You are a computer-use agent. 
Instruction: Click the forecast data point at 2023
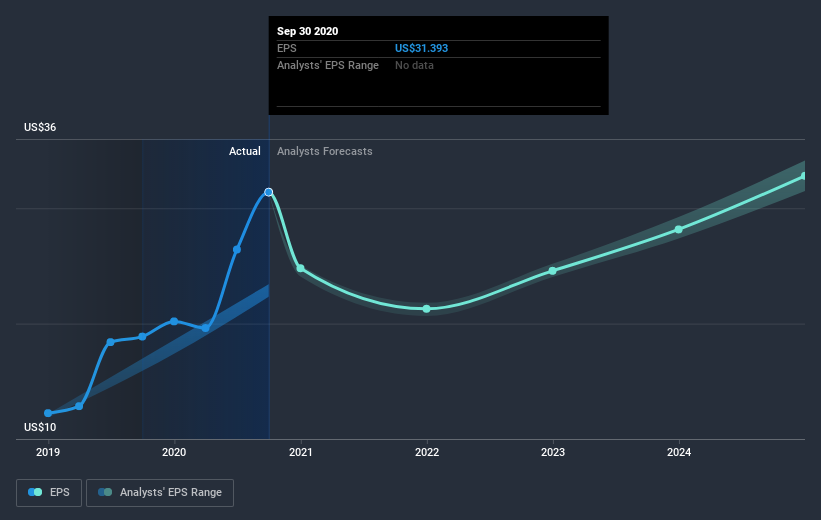(x=552, y=271)
